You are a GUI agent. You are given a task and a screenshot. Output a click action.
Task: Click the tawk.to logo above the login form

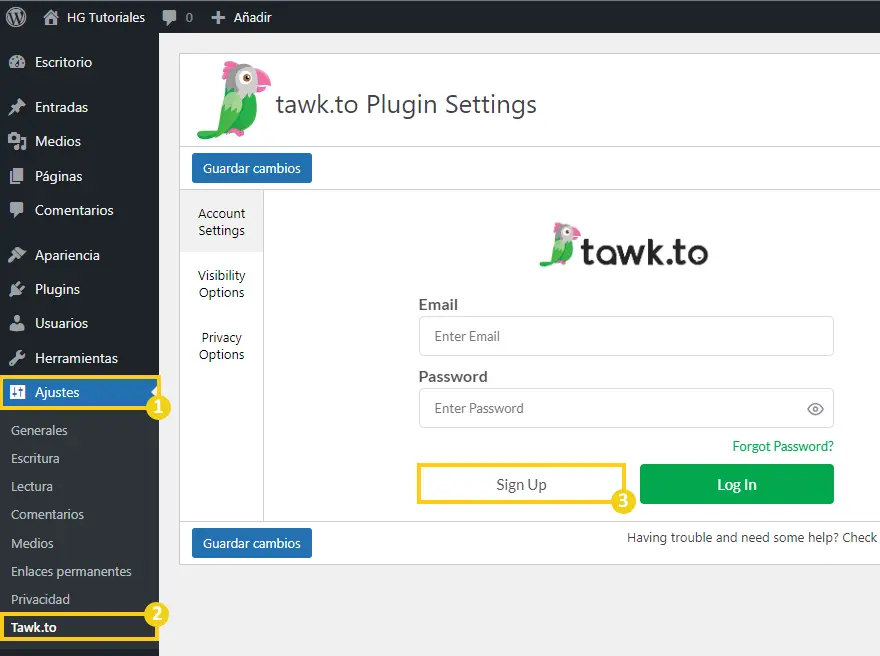coord(624,245)
